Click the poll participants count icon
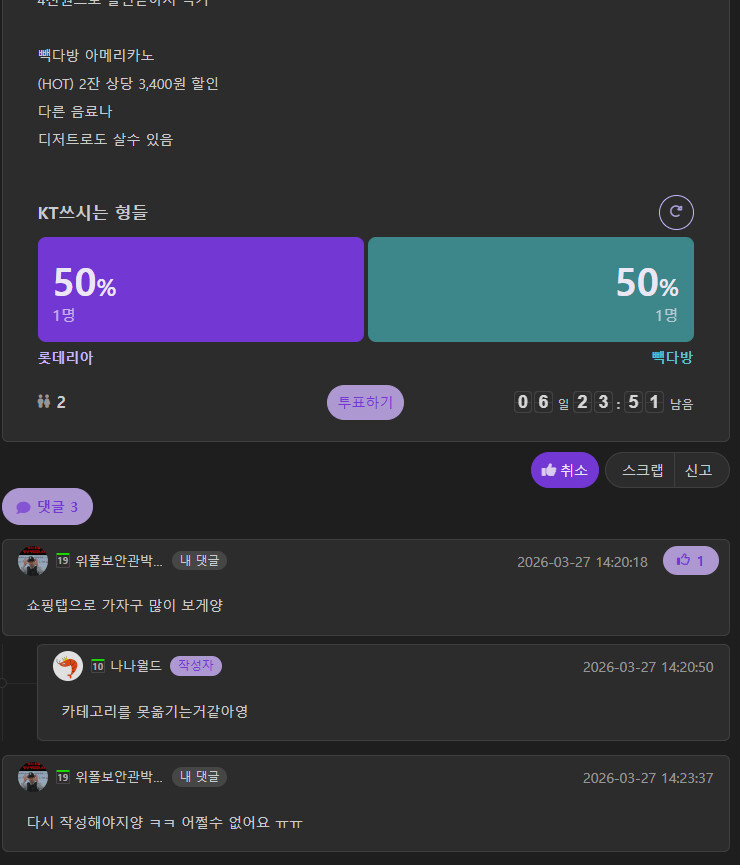Screen dimensions: 740x865 tap(43, 402)
